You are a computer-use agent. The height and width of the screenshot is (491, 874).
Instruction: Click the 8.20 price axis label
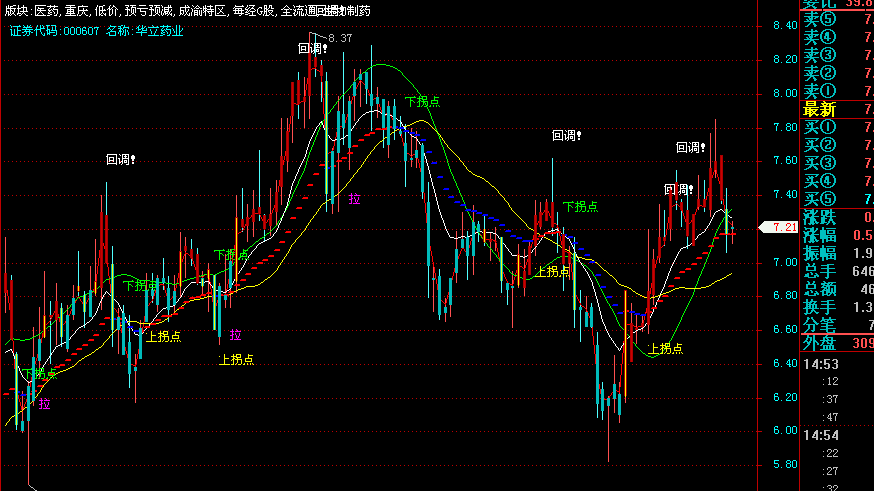(x=785, y=60)
